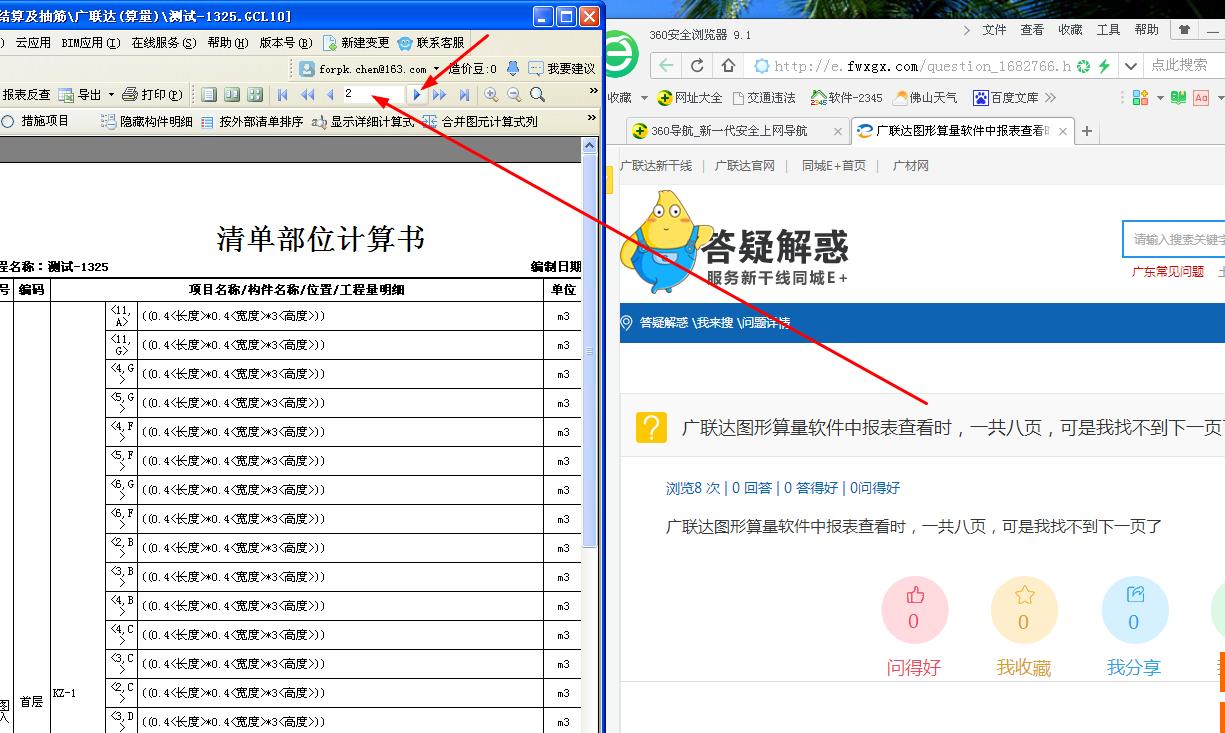Click the browser refresh icon
Screen dimensions: 1225x733
[698, 66]
